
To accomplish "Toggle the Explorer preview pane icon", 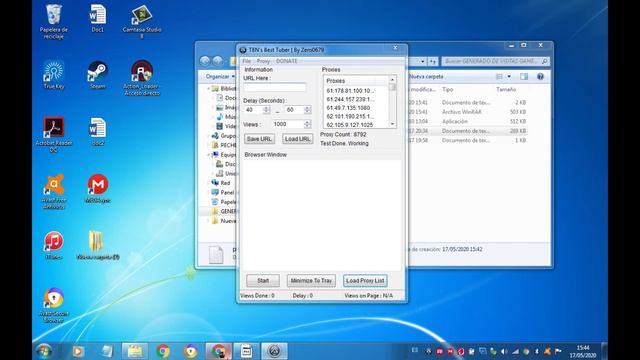I will 524,76.
